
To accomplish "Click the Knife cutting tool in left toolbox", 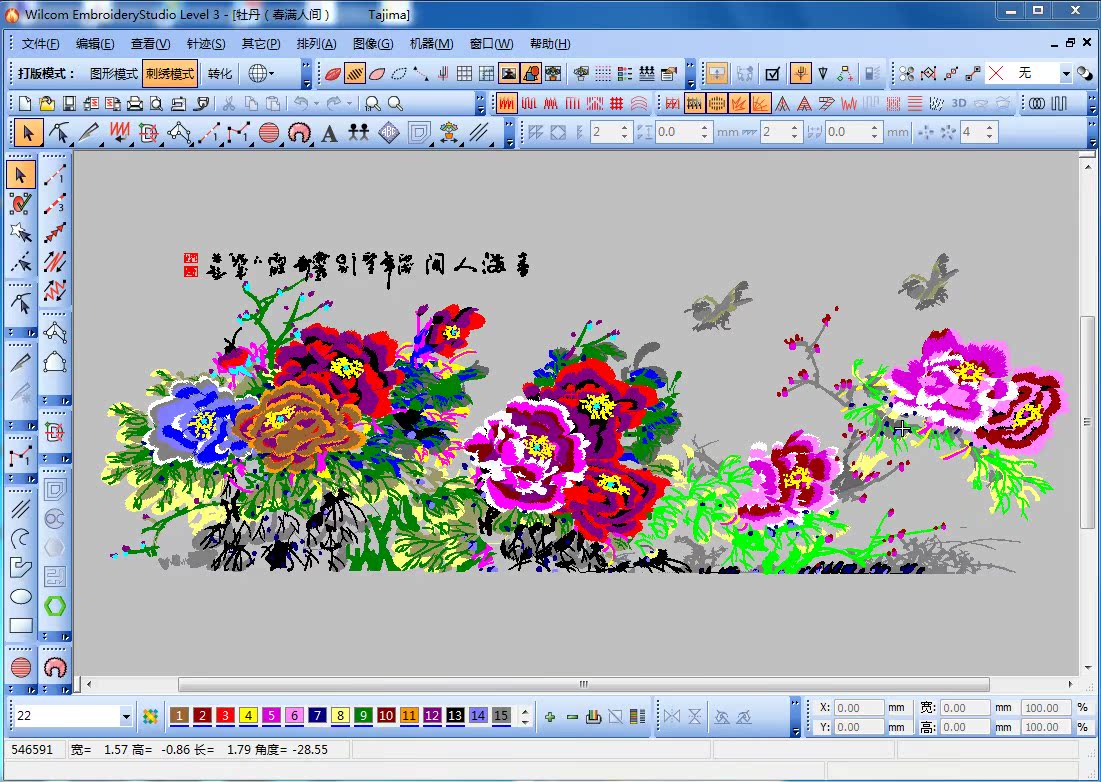I will 21,363.
